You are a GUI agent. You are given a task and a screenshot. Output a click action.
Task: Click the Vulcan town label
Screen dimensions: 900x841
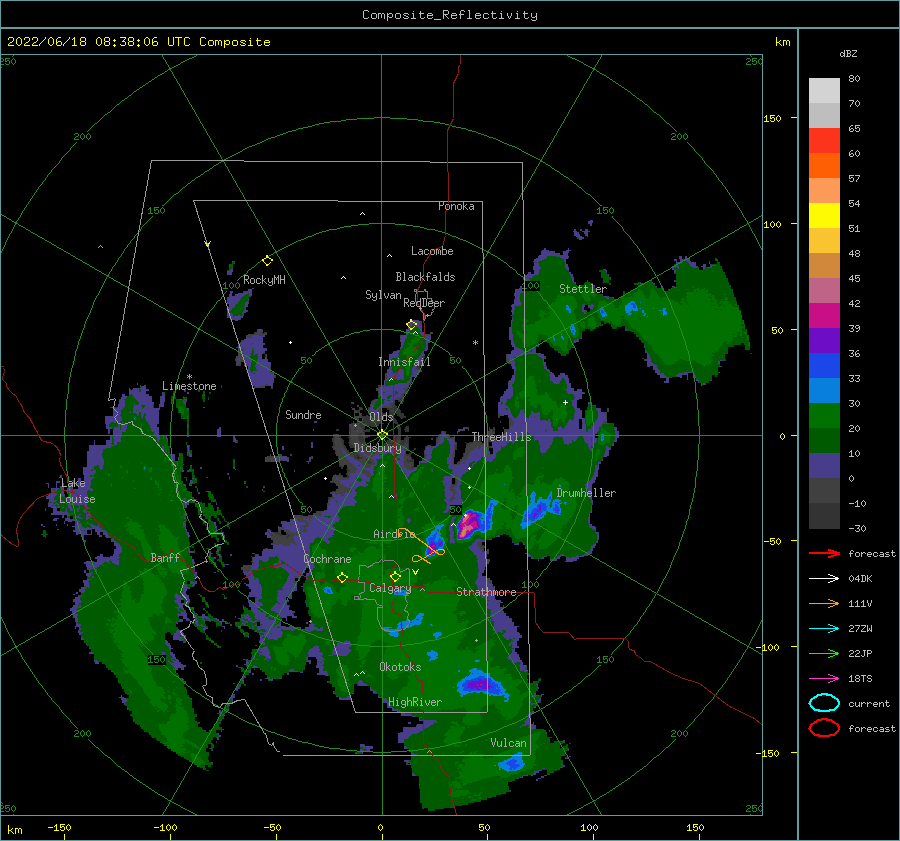(508, 743)
